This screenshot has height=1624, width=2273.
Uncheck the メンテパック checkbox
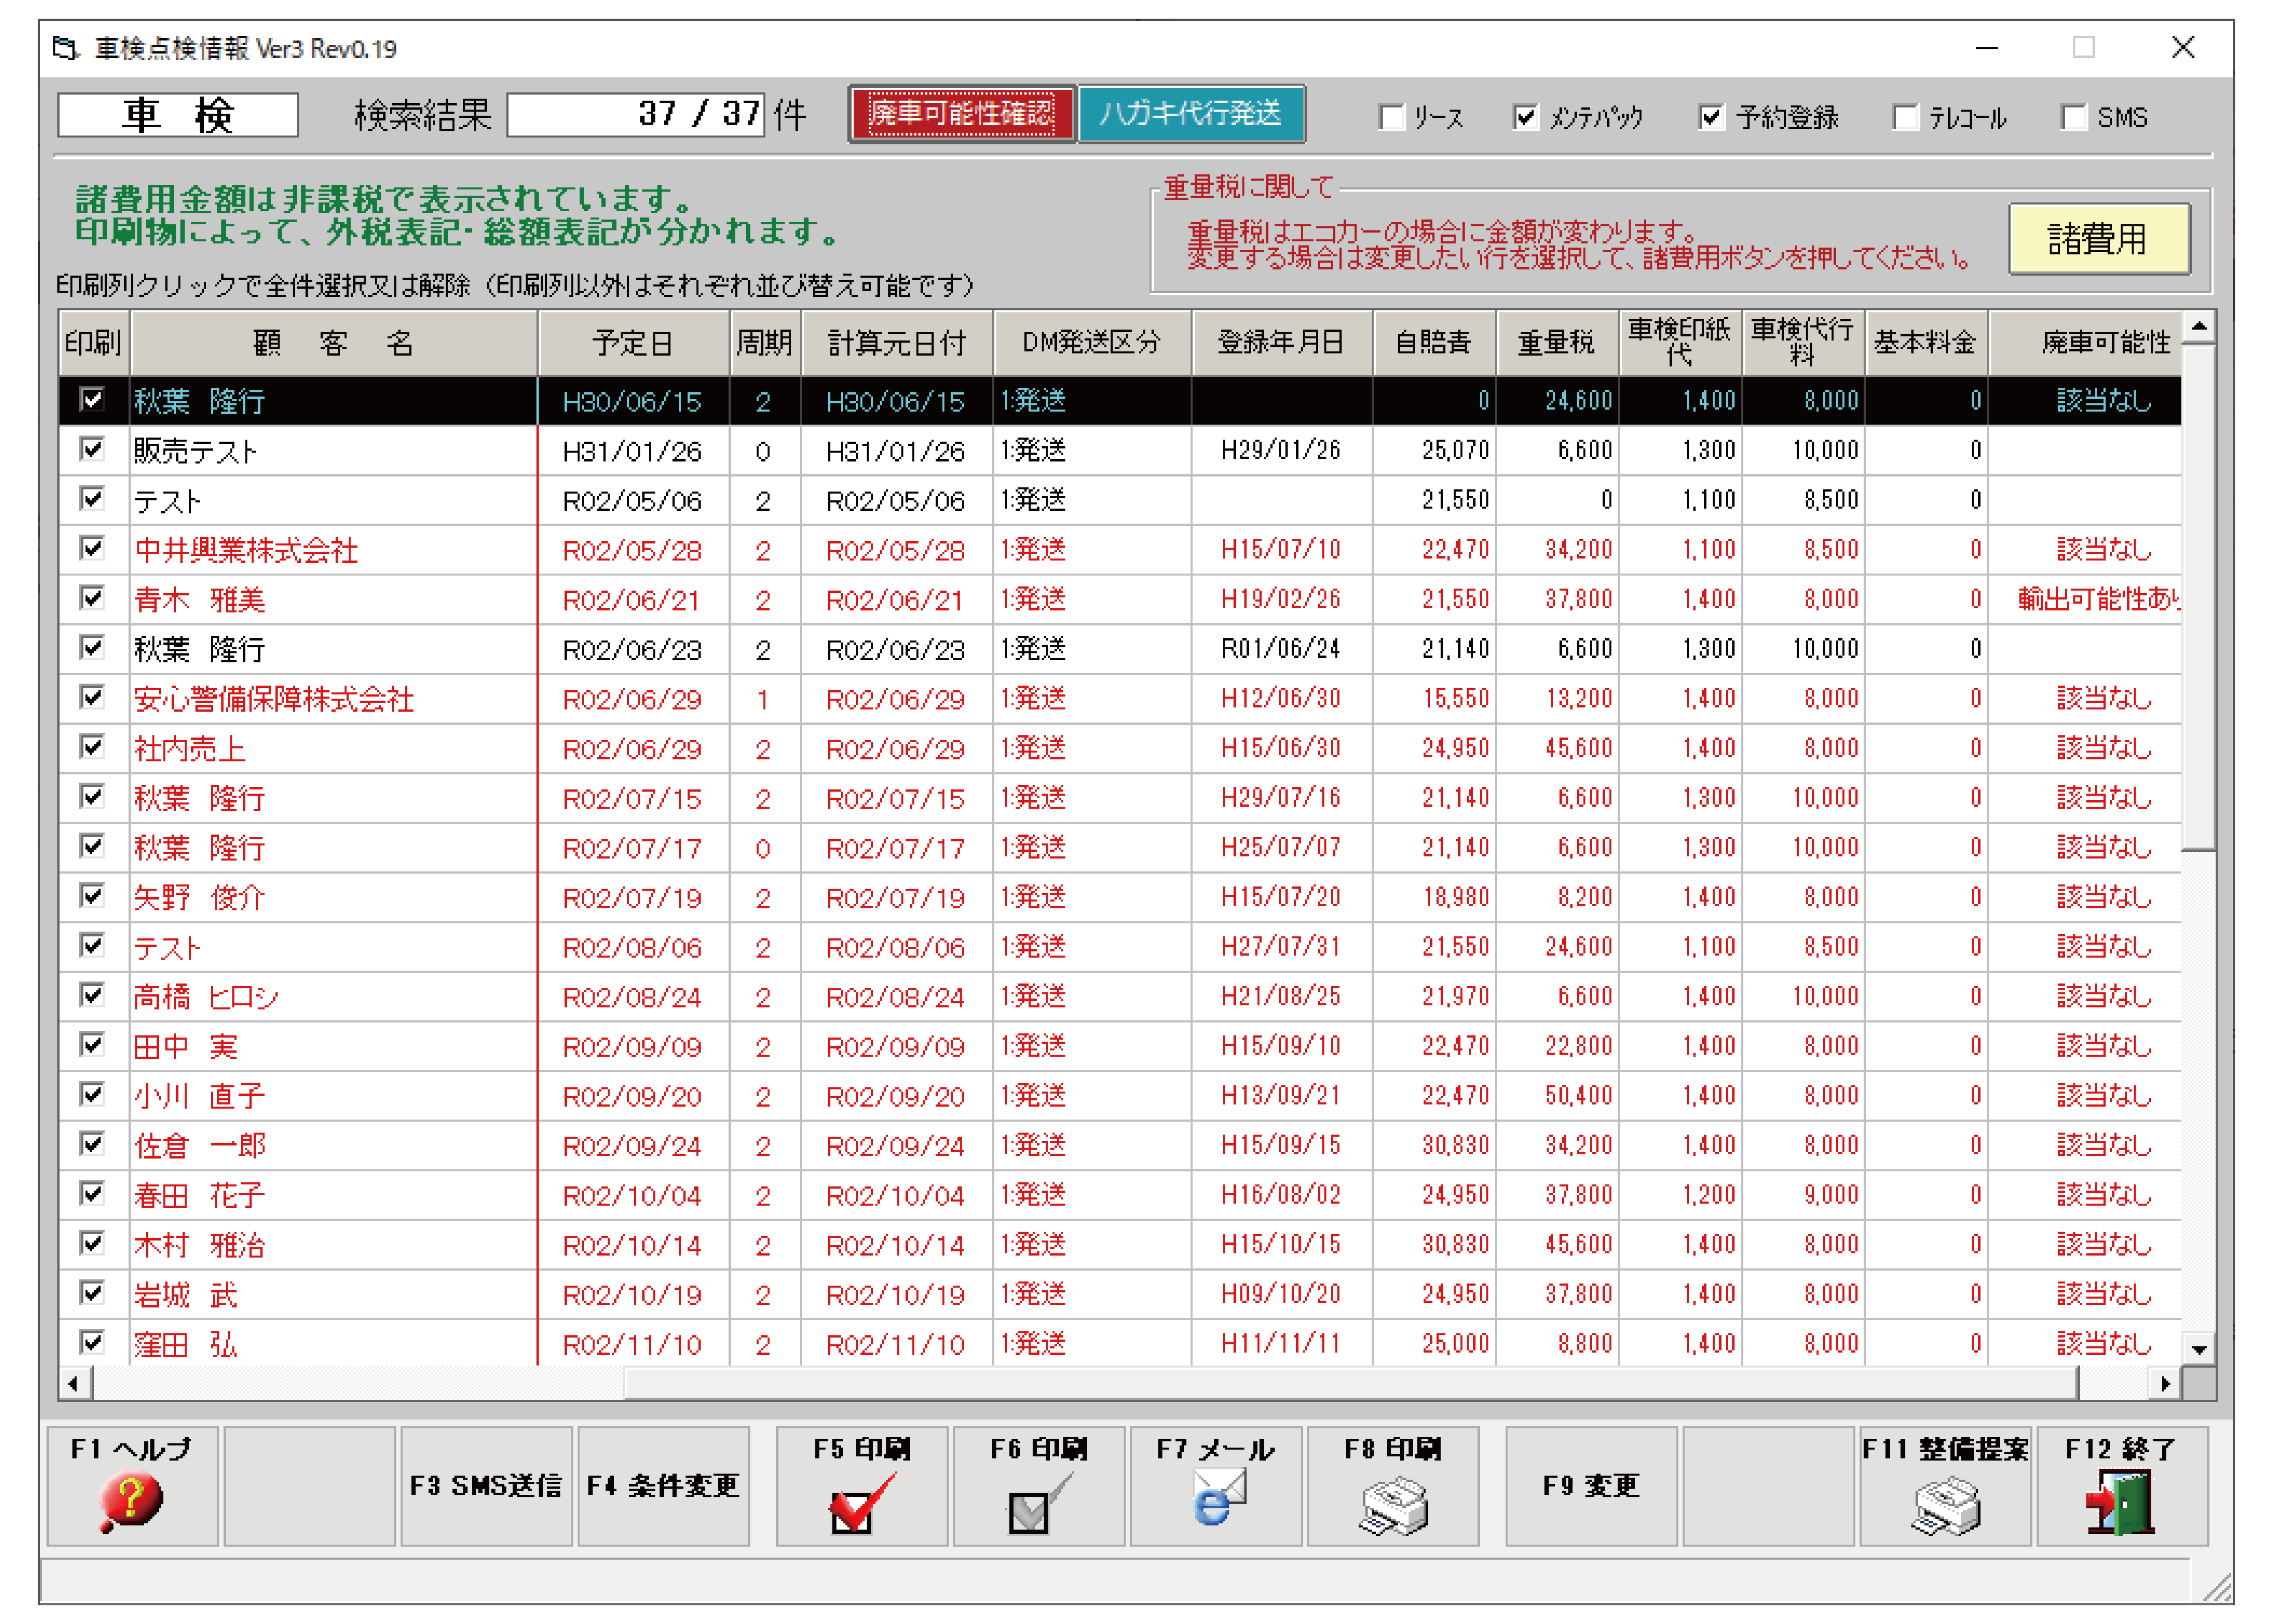[1525, 117]
